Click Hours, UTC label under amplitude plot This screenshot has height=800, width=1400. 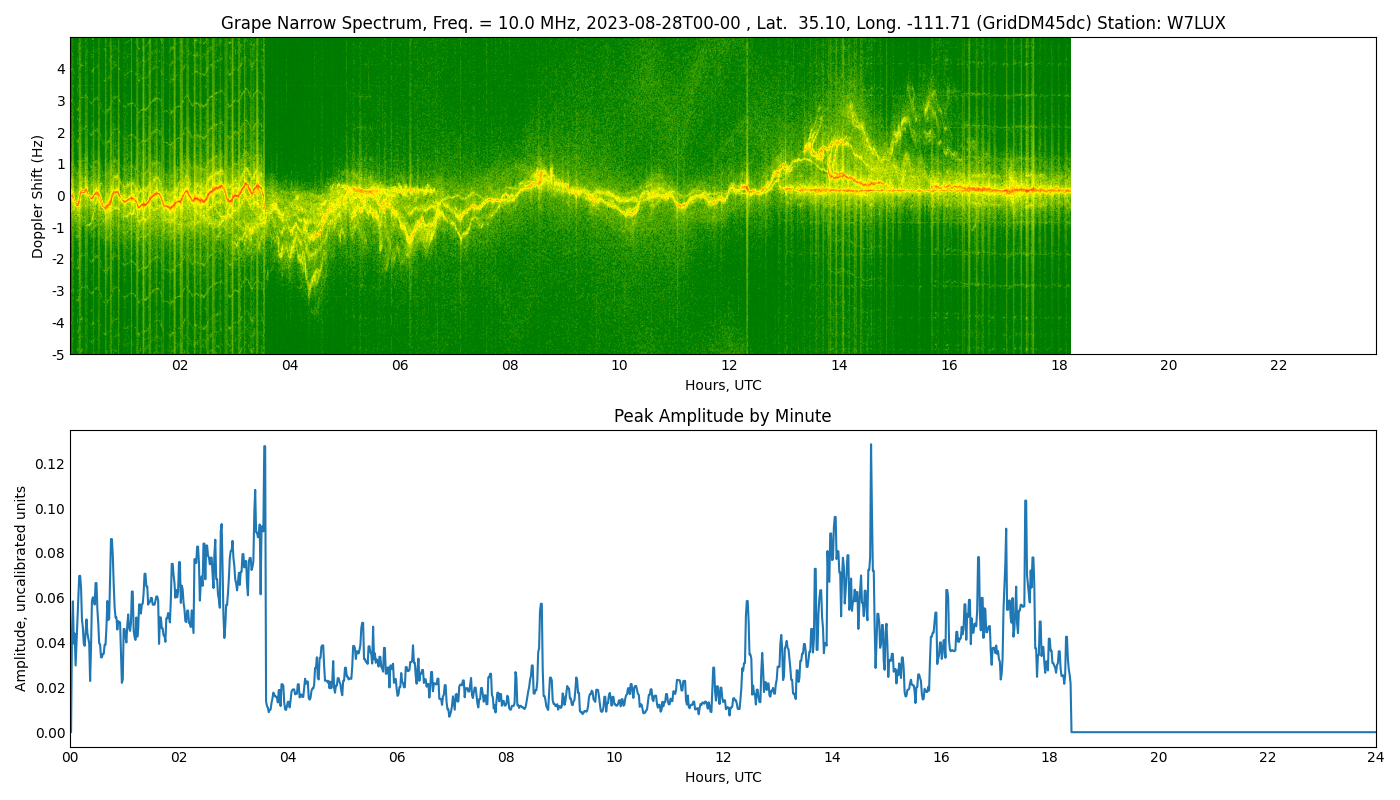(723, 777)
